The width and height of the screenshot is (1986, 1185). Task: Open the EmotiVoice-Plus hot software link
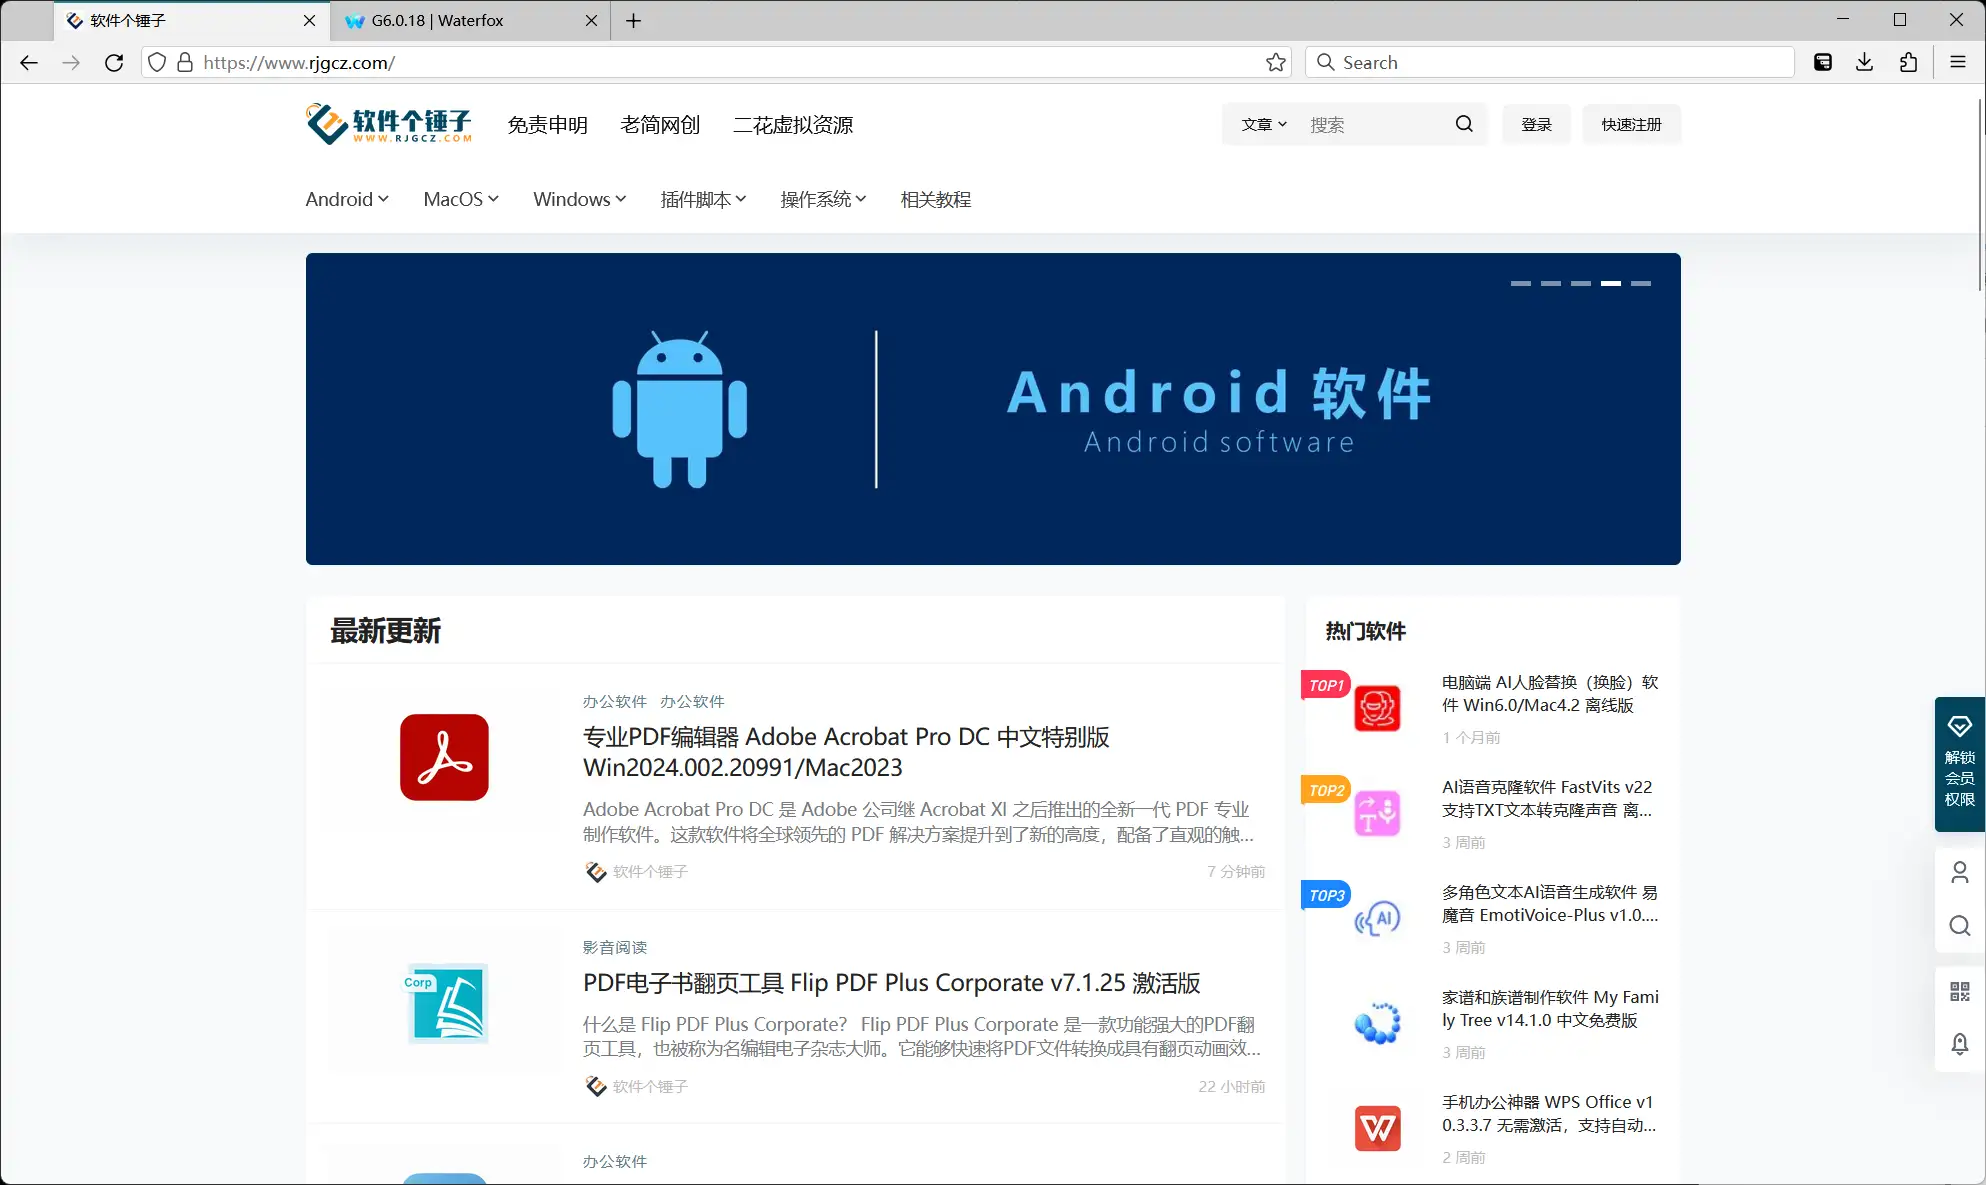click(1550, 904)
